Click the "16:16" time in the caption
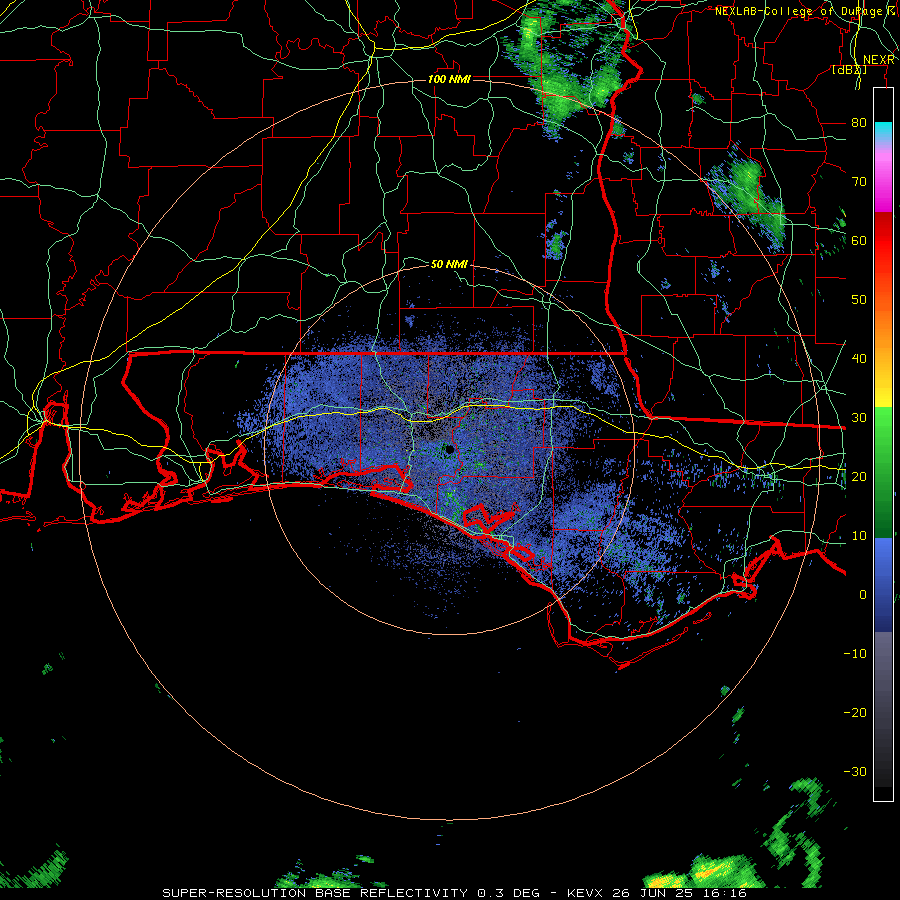This screenshot has height=900, width=900. click(x=726, y=893)
